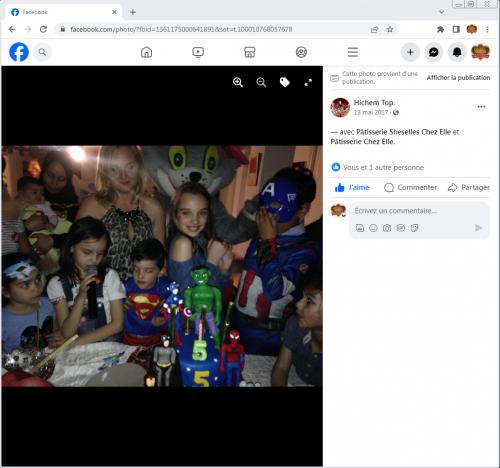
Task: Zoom out of the photo
Action: coord(261,82)
